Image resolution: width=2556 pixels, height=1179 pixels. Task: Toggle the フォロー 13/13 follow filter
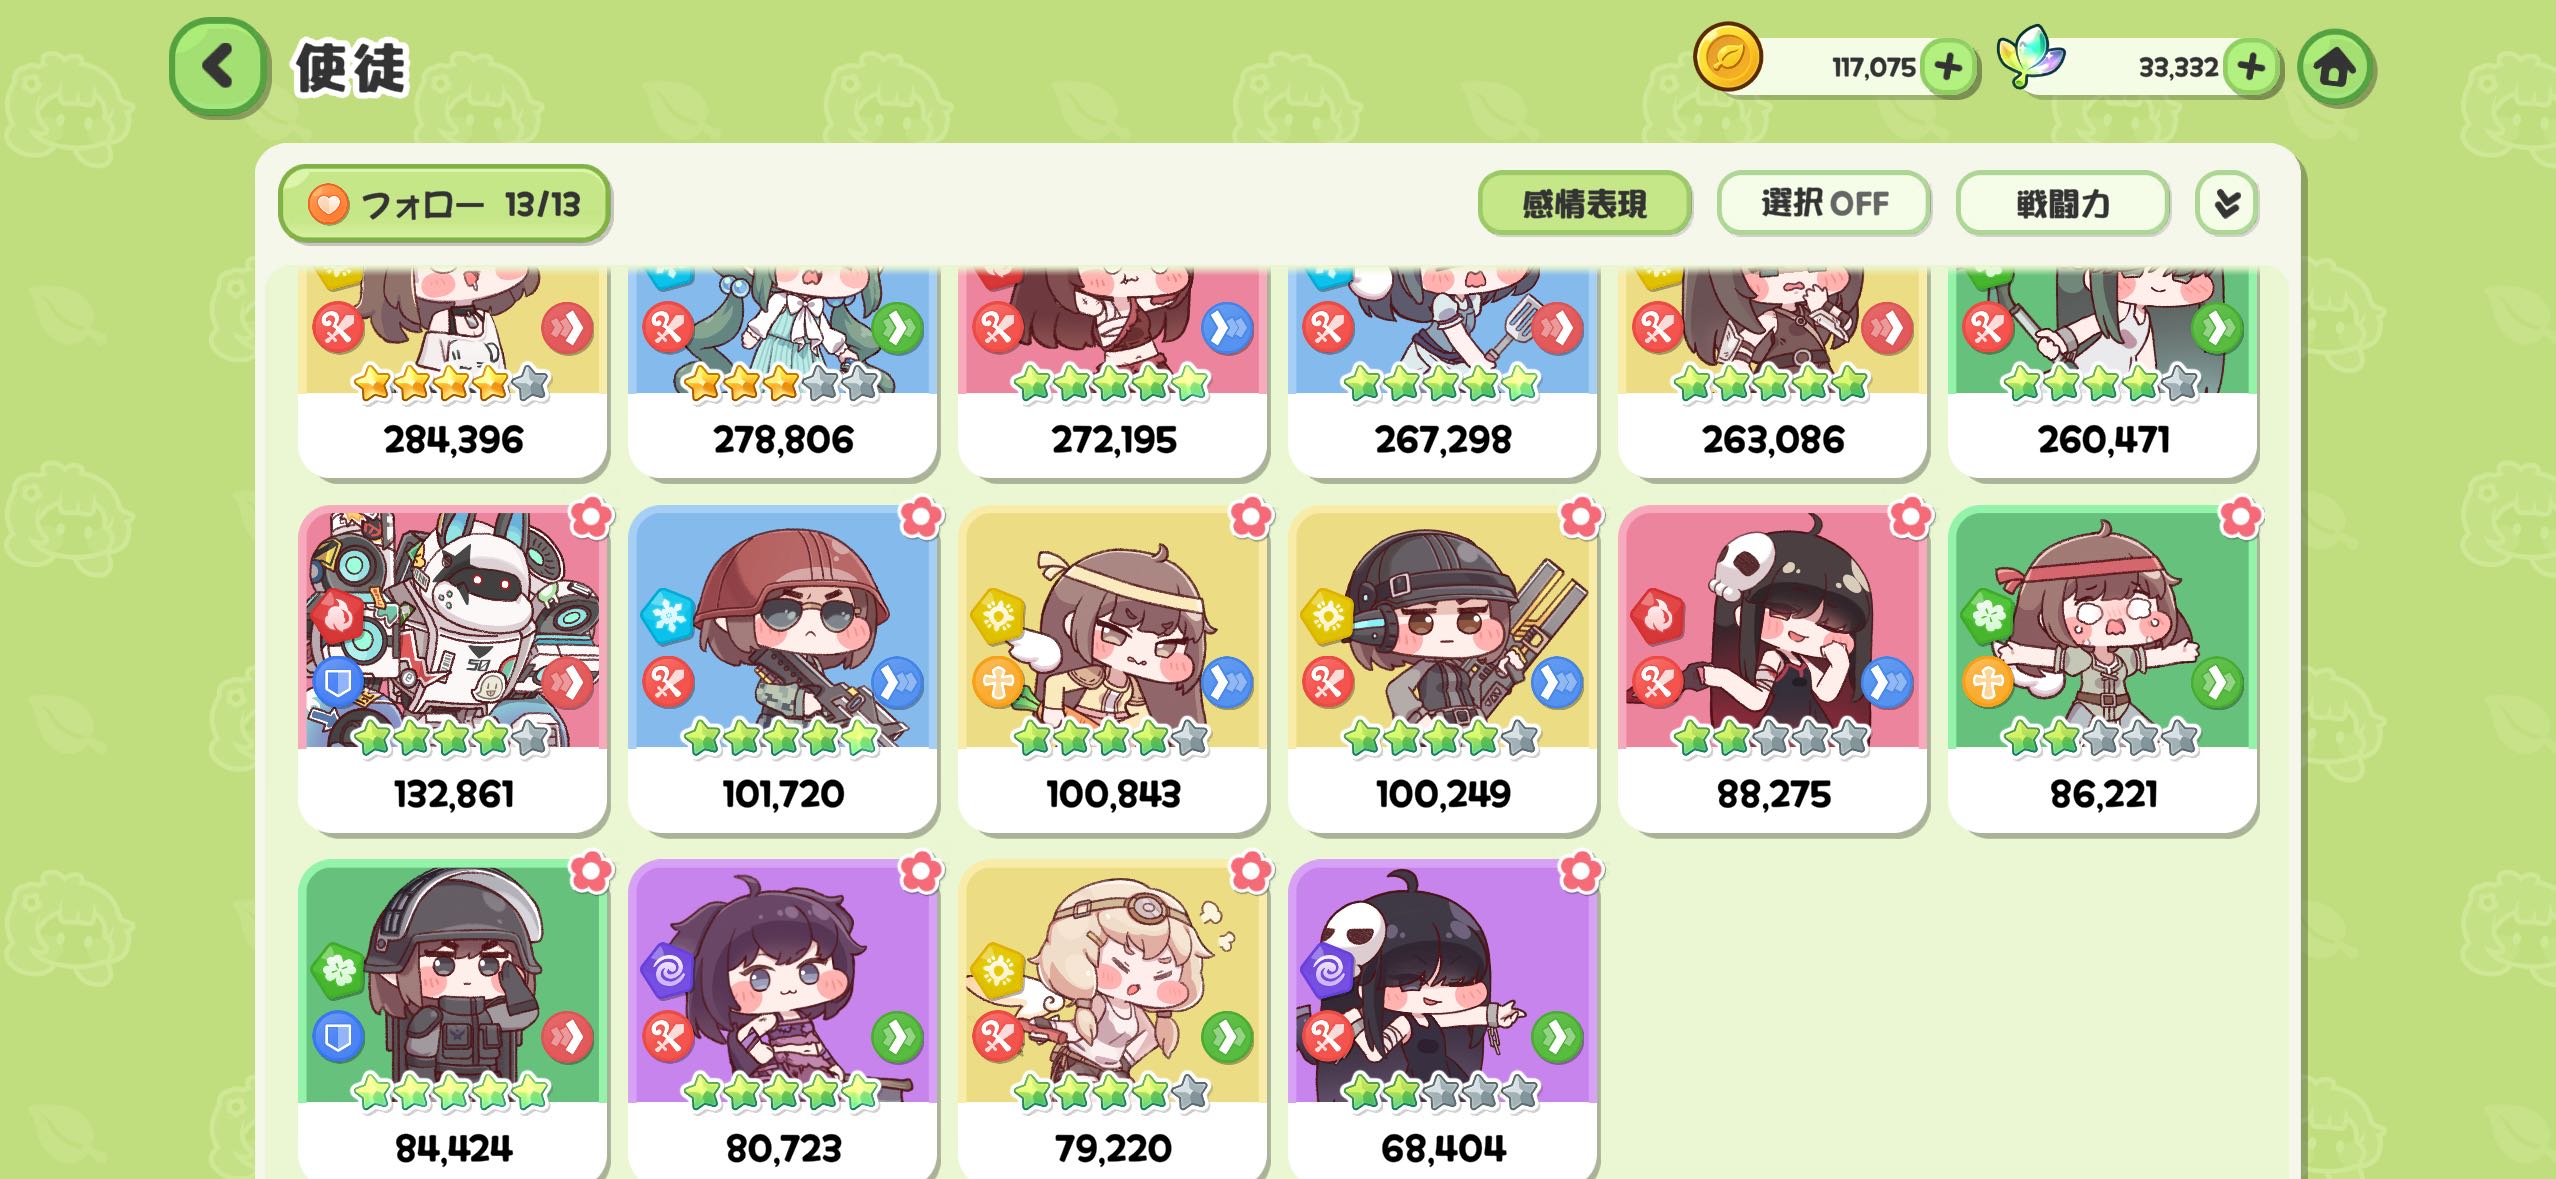(x=444, y=204)
